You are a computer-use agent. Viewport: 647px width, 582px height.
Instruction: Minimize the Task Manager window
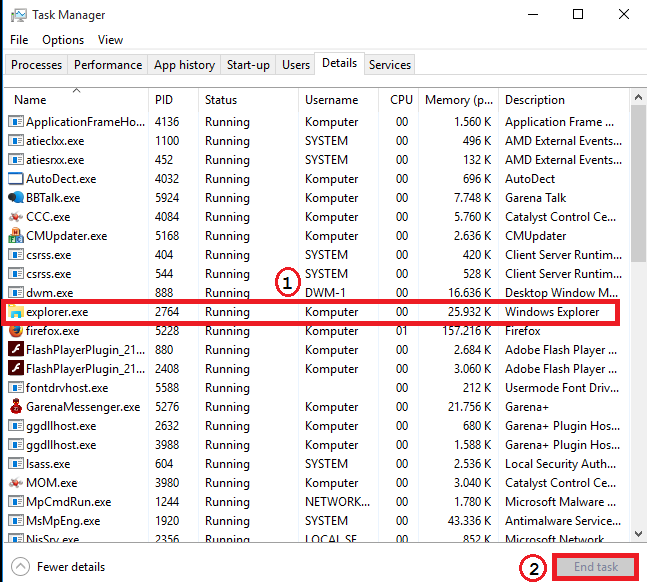(x=533, y=14)
